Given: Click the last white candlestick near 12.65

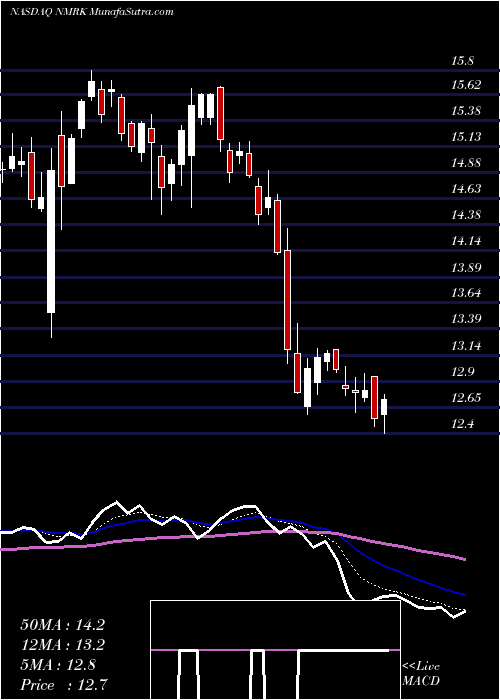Looking at the screenshot, I should (x=384, y=413).
